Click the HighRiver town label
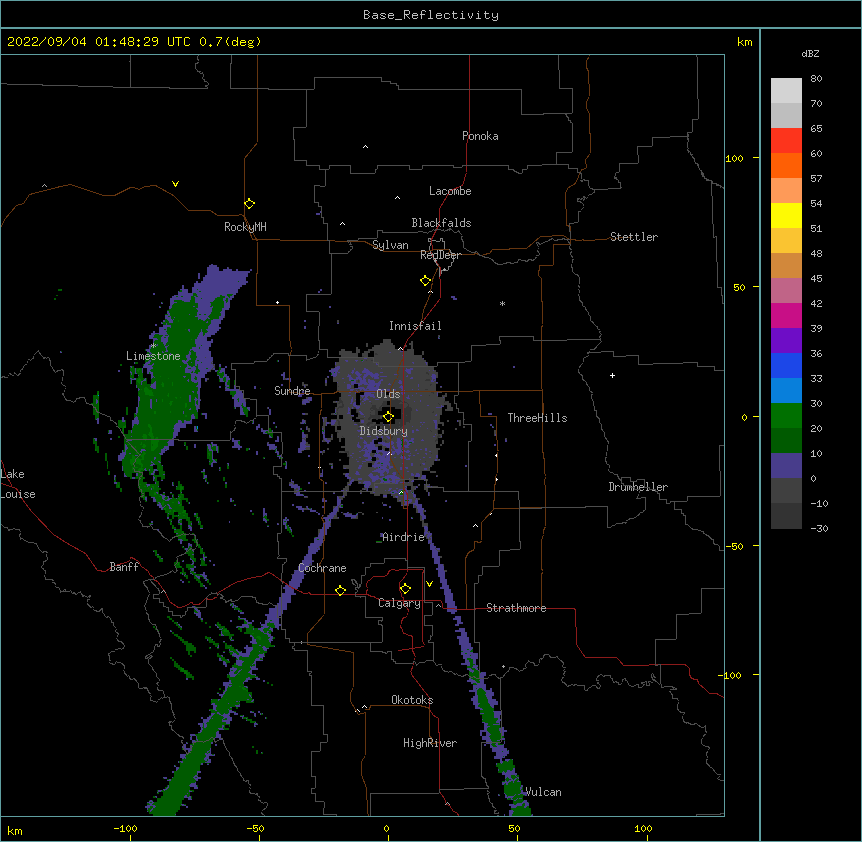This screenshot has width=862, height=842. click(430, 743)
